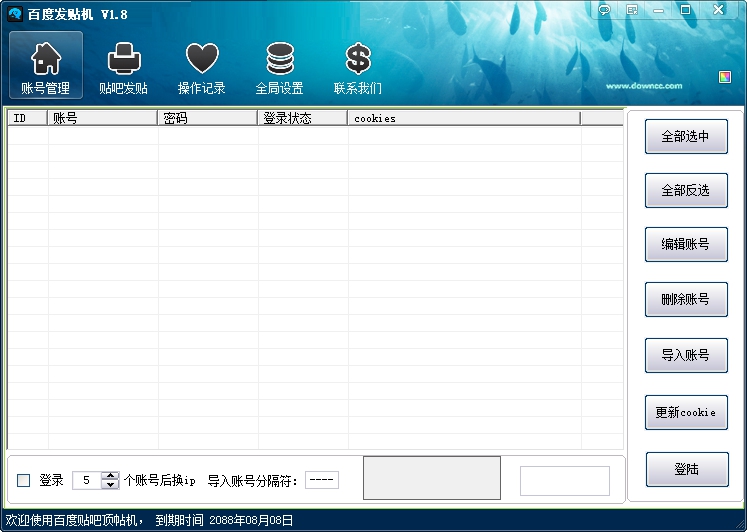This screenshot has width=747, height=532.
Task: Click the 欢迎使用百度贴吧顶帖机 status text
Action: point(74,520)
